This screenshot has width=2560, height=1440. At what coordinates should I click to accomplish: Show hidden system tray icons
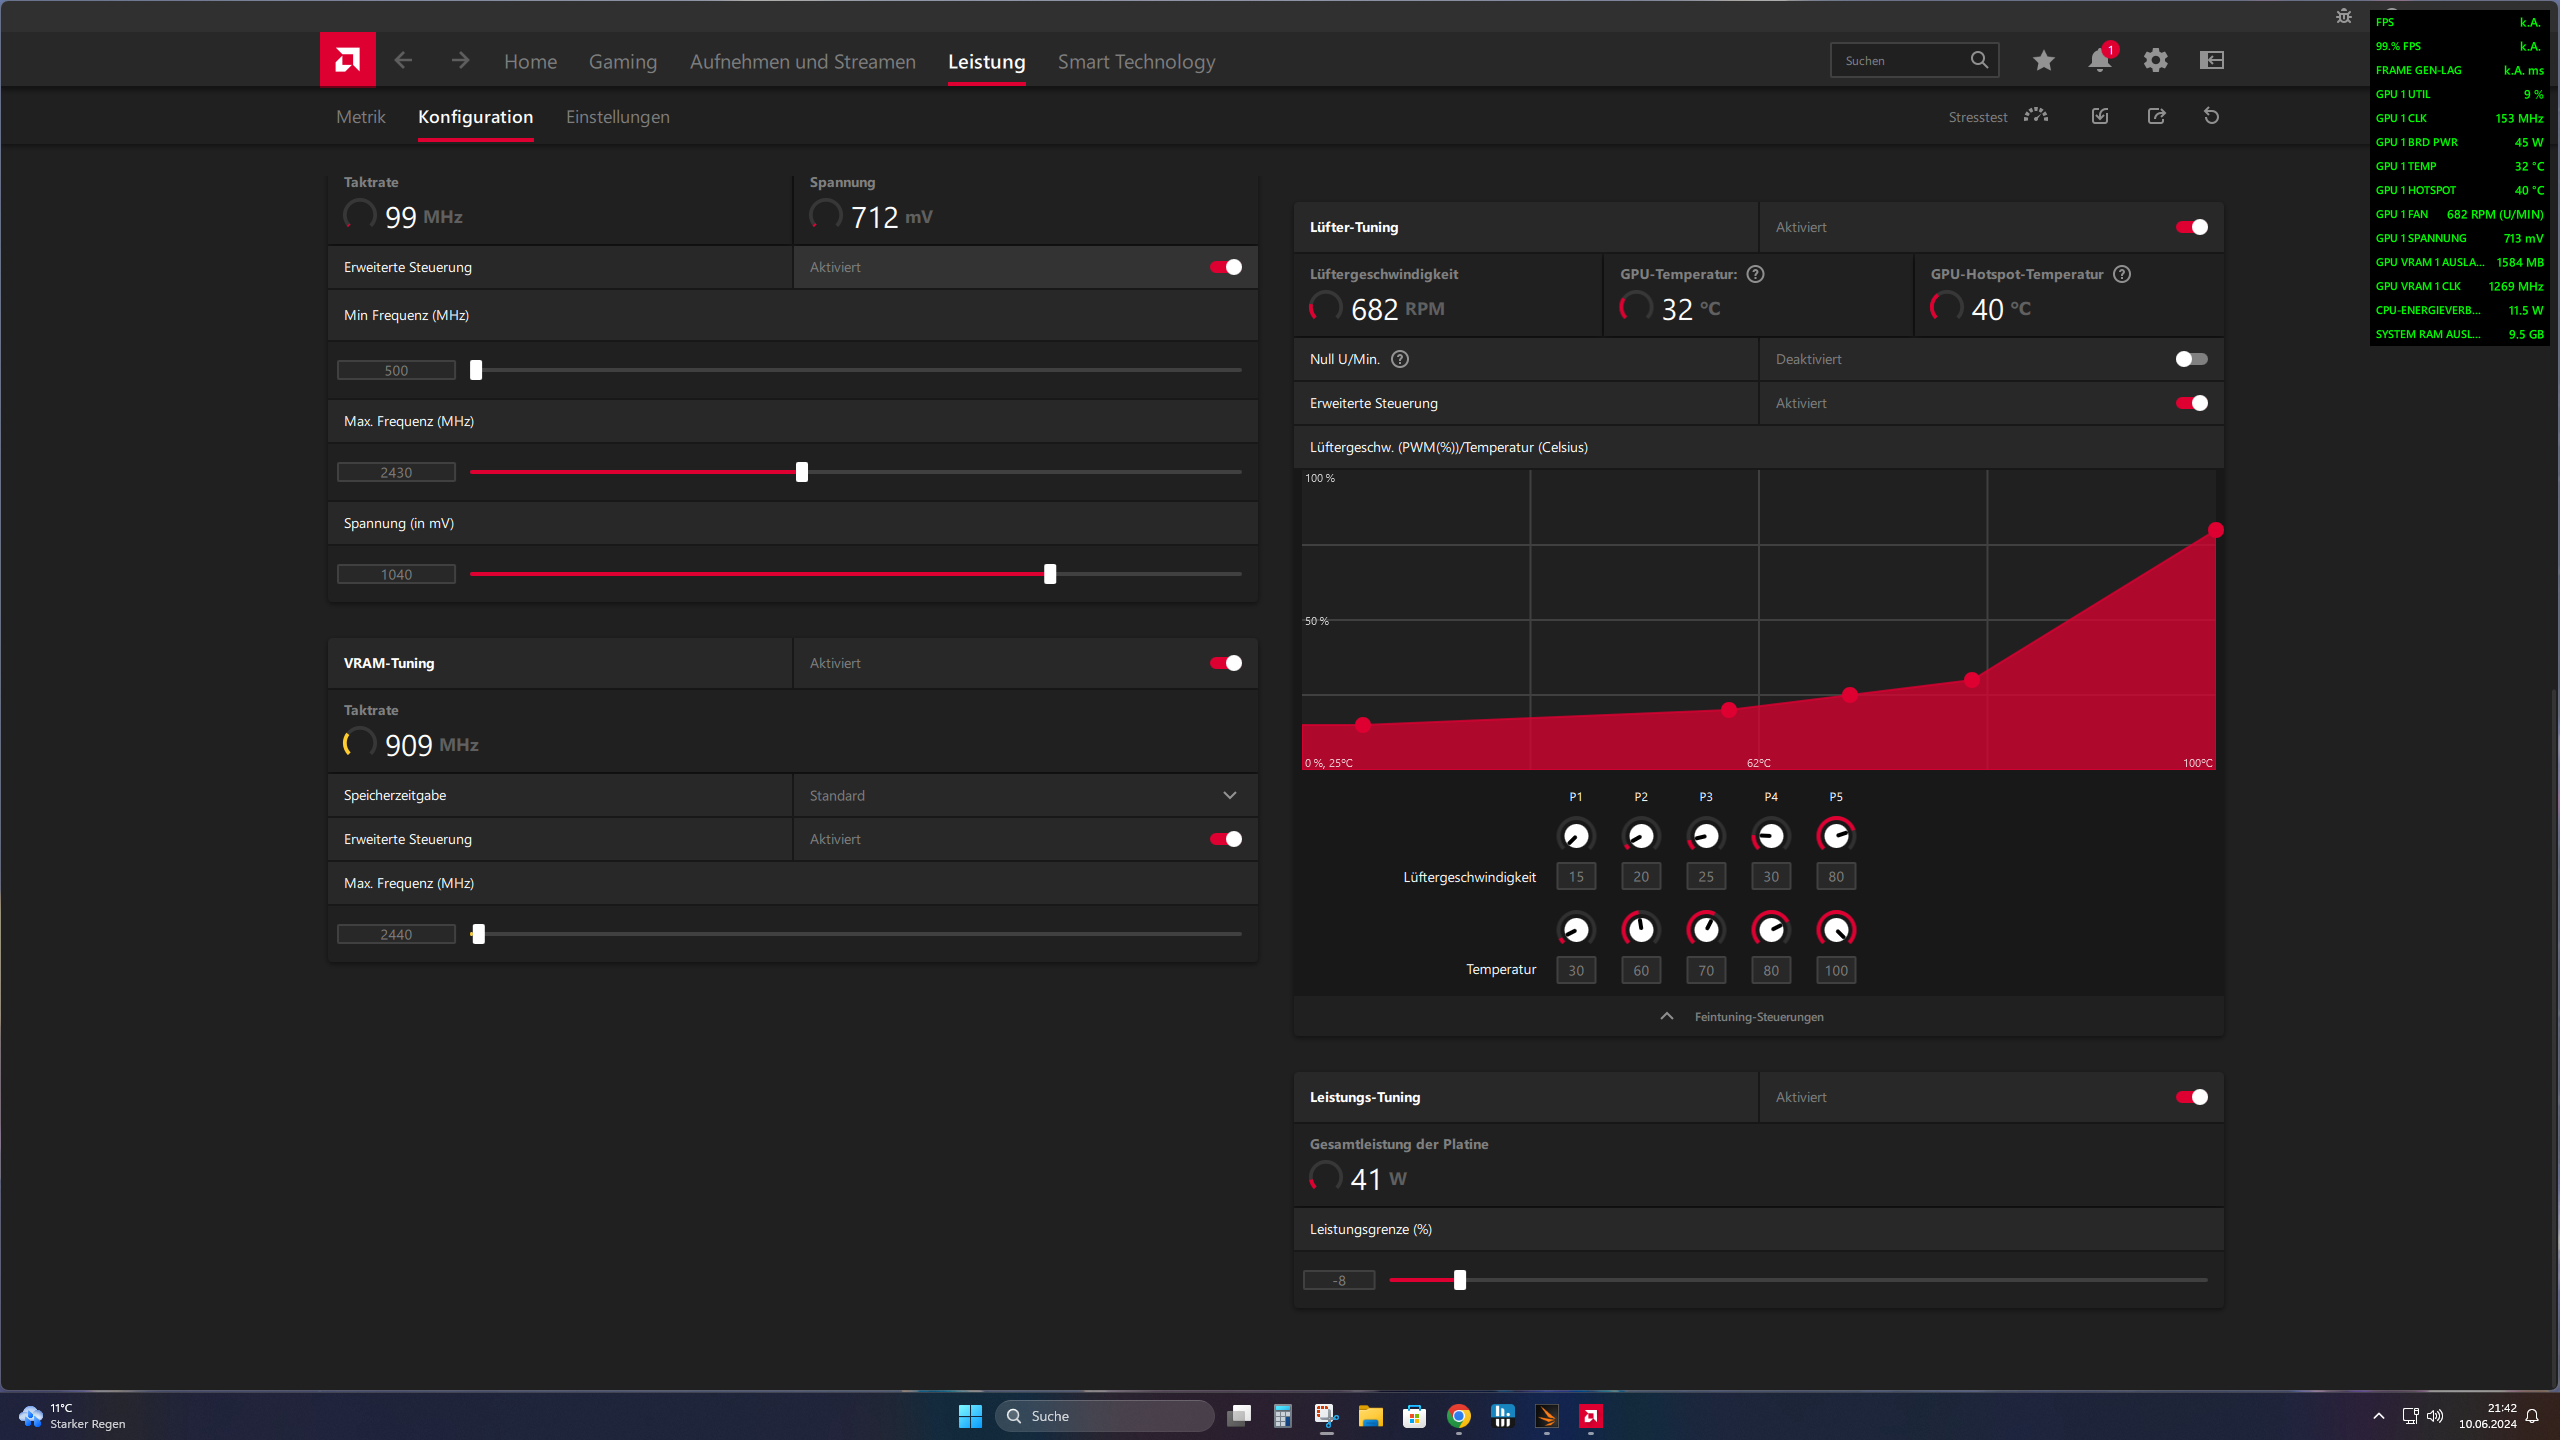coord(2378,1416)
